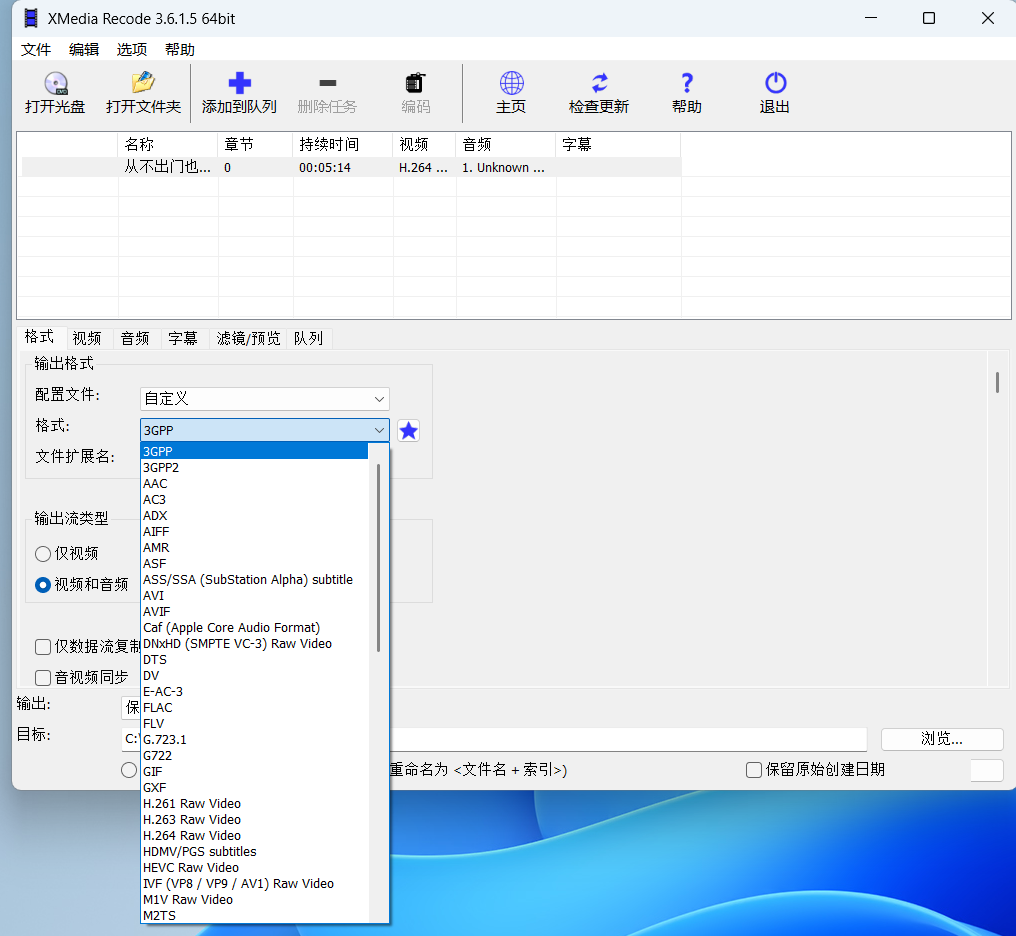Choose 3GPP2 from the format list

point(255,468)
